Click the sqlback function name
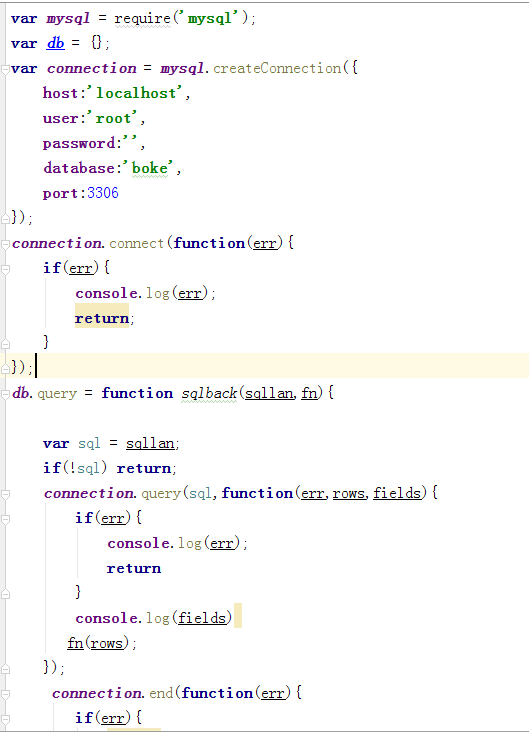This screenshot has height=732, width=529. tap(209, 394)
